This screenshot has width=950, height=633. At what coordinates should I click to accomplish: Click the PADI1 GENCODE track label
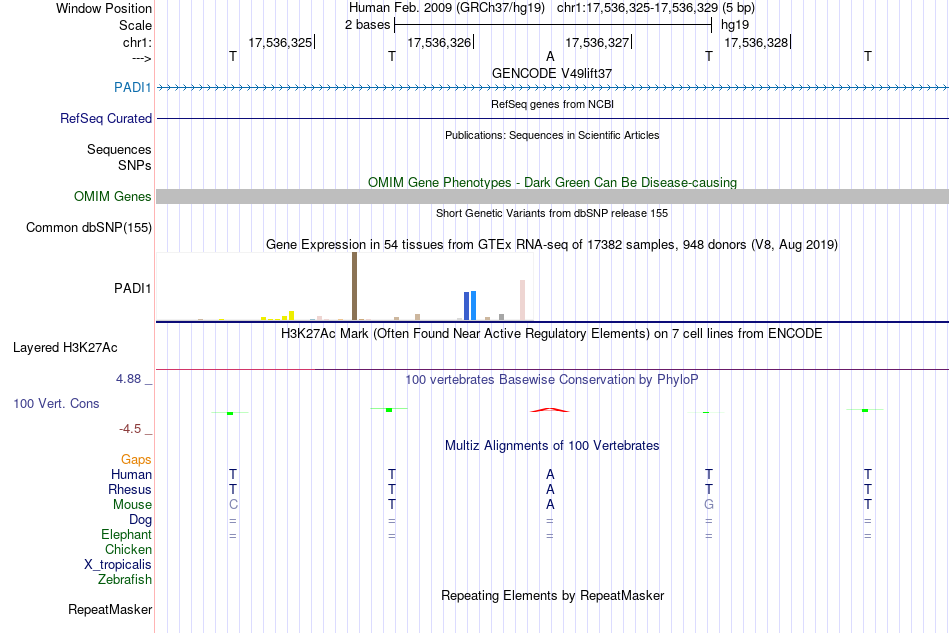coord(132,88)
